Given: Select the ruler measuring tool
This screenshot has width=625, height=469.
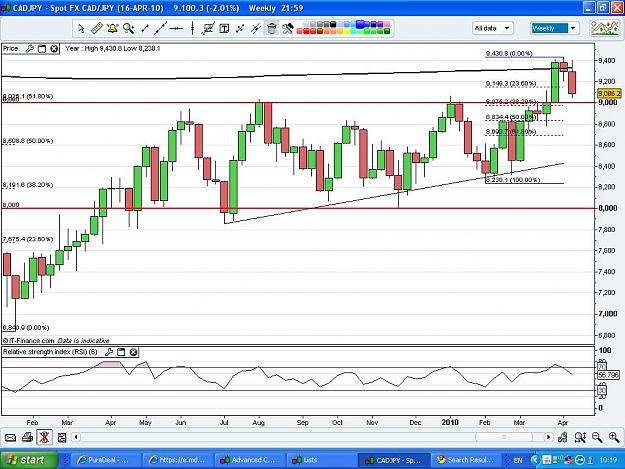Looking at the screenshot, I should coord(96,28).
